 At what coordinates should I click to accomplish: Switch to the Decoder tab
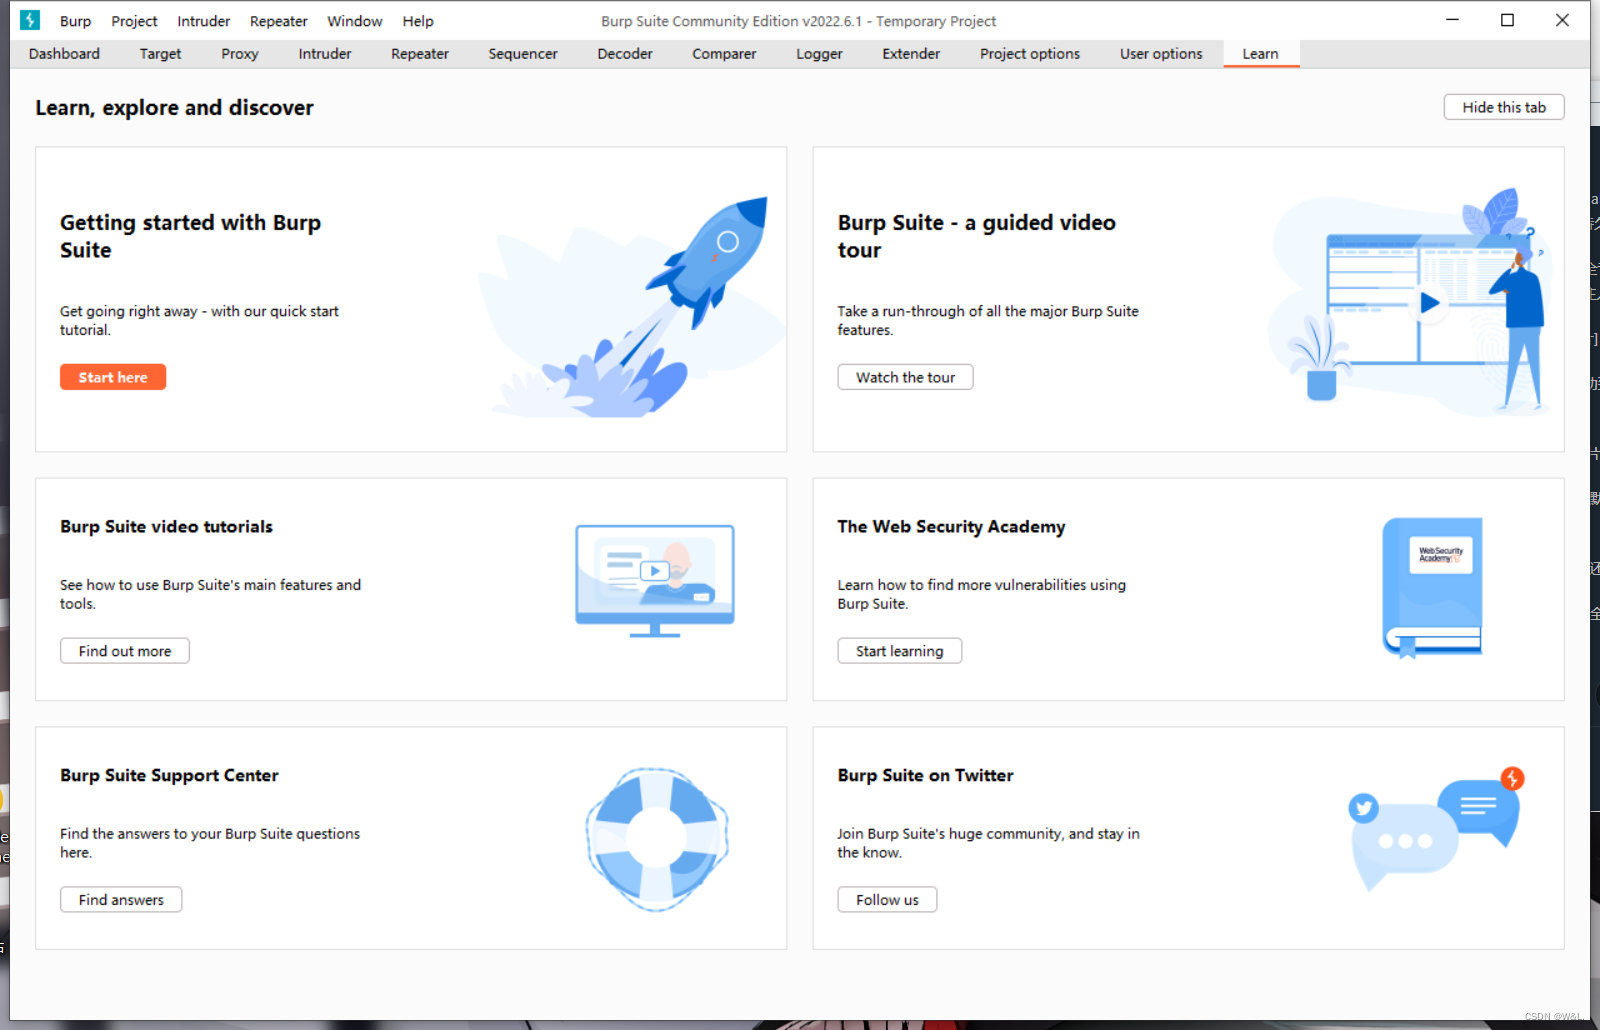tap(625, 54)
